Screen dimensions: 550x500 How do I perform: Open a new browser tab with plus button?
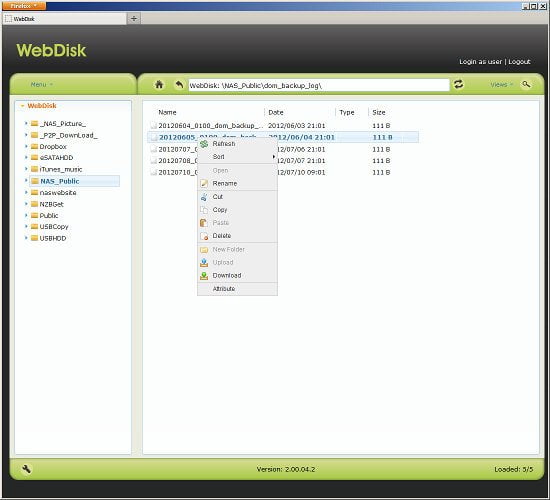(134, 19)
